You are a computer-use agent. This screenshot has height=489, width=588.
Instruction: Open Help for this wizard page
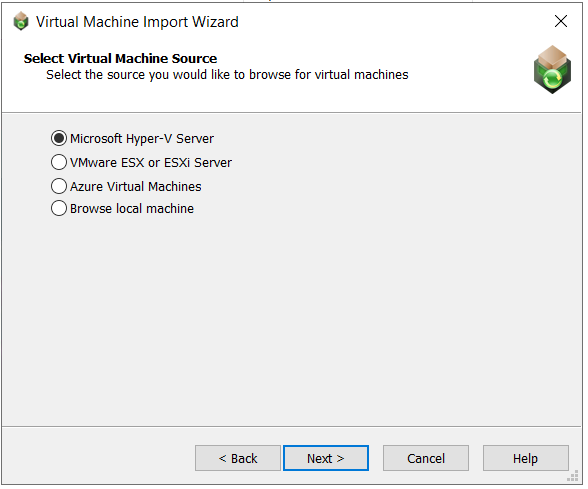pyautogui.click(x=526, y=458)
